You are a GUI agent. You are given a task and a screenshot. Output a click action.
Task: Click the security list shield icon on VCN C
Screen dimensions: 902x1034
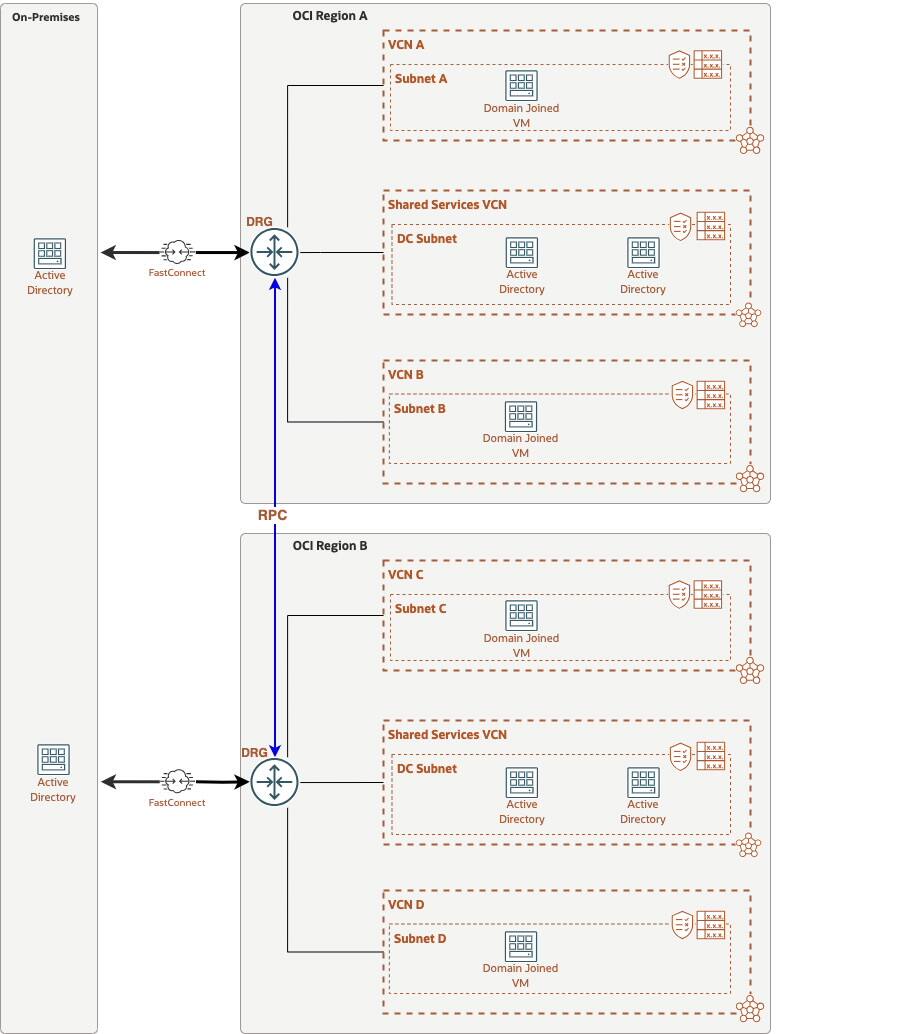(x=680, y=592)
